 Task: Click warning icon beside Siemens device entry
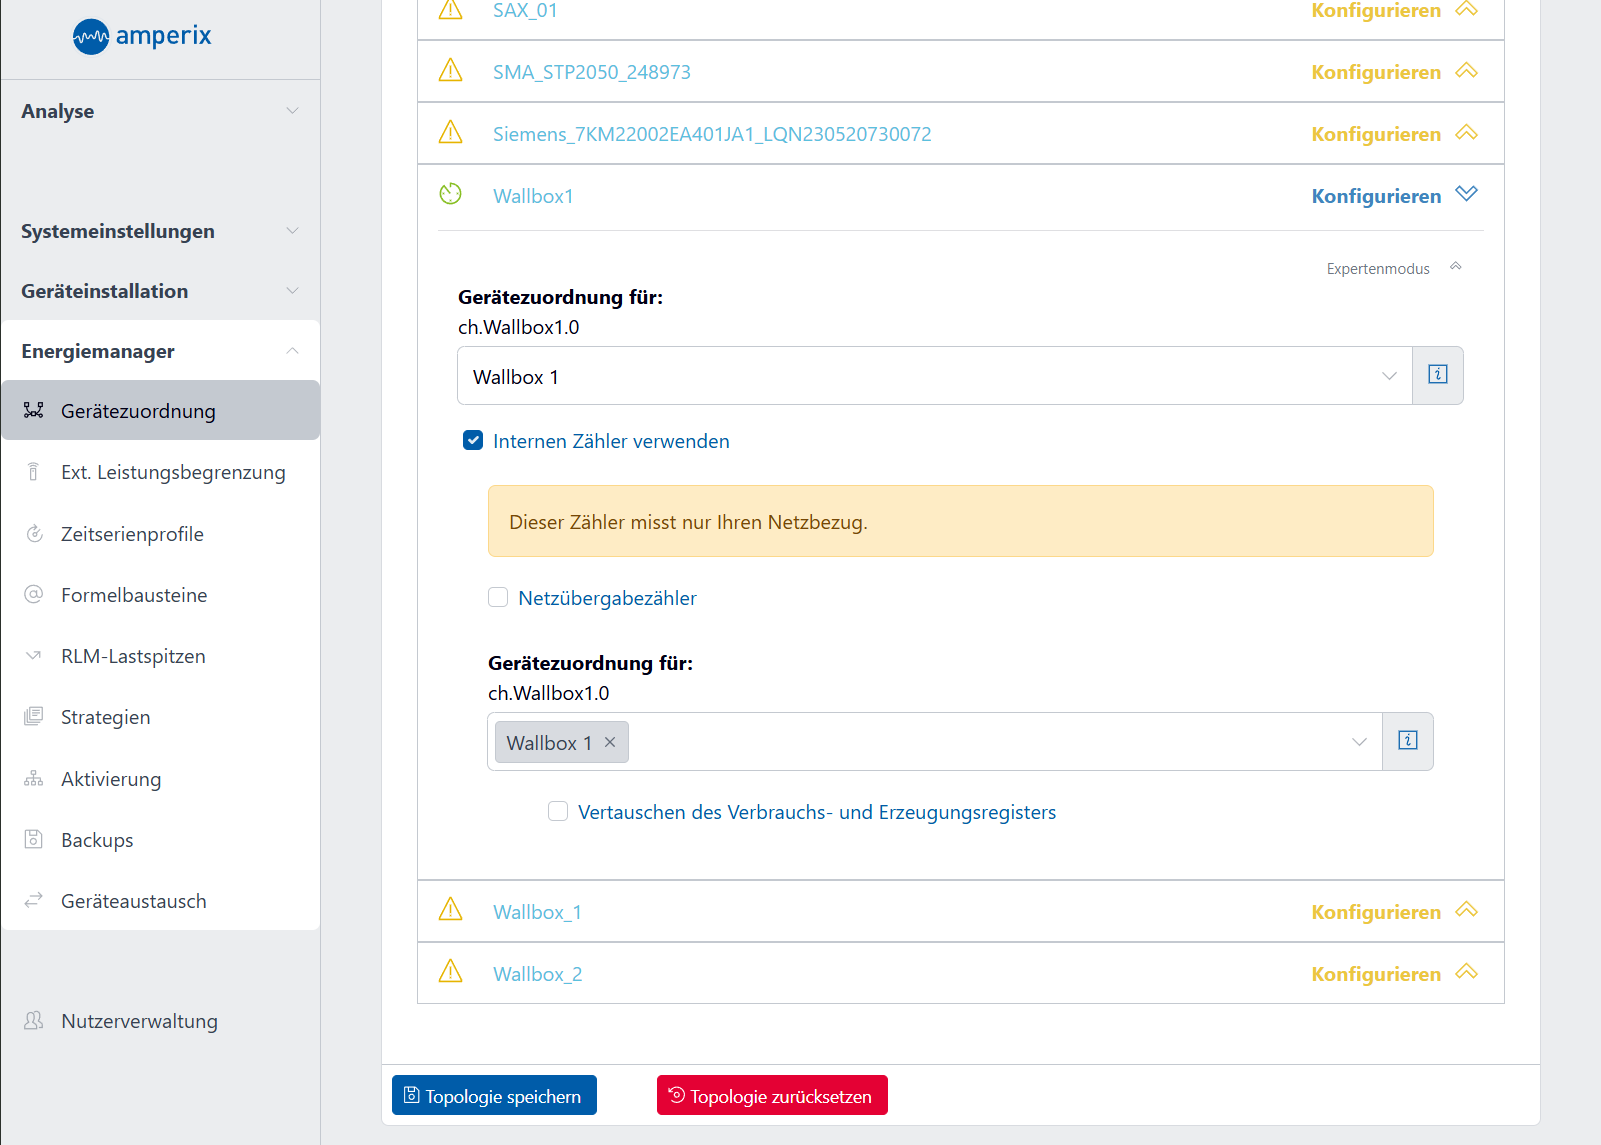pos(451,133)
